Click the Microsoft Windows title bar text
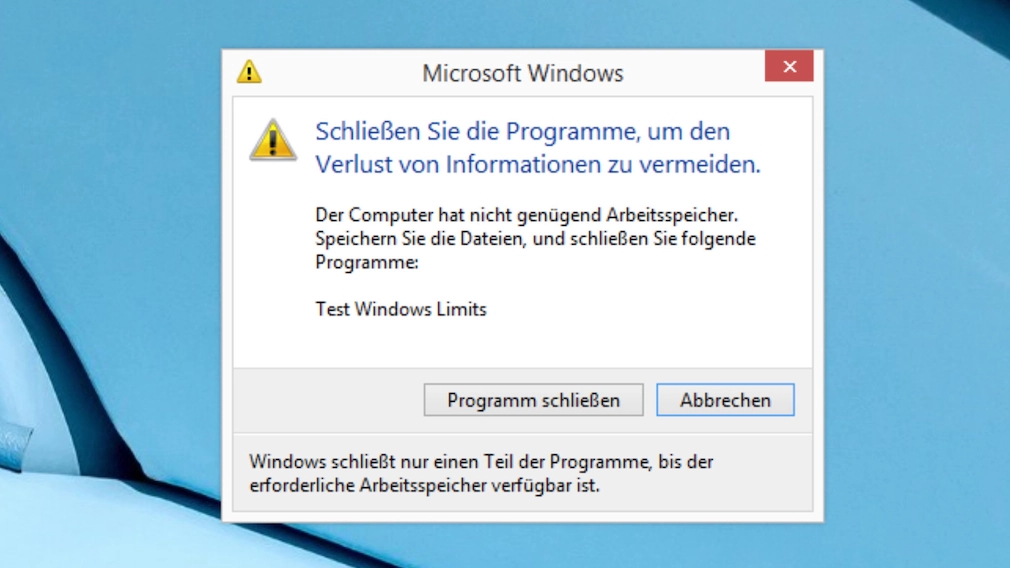Image resolution: width=1010 pixels, height=568 pixels. click(523, 73)
